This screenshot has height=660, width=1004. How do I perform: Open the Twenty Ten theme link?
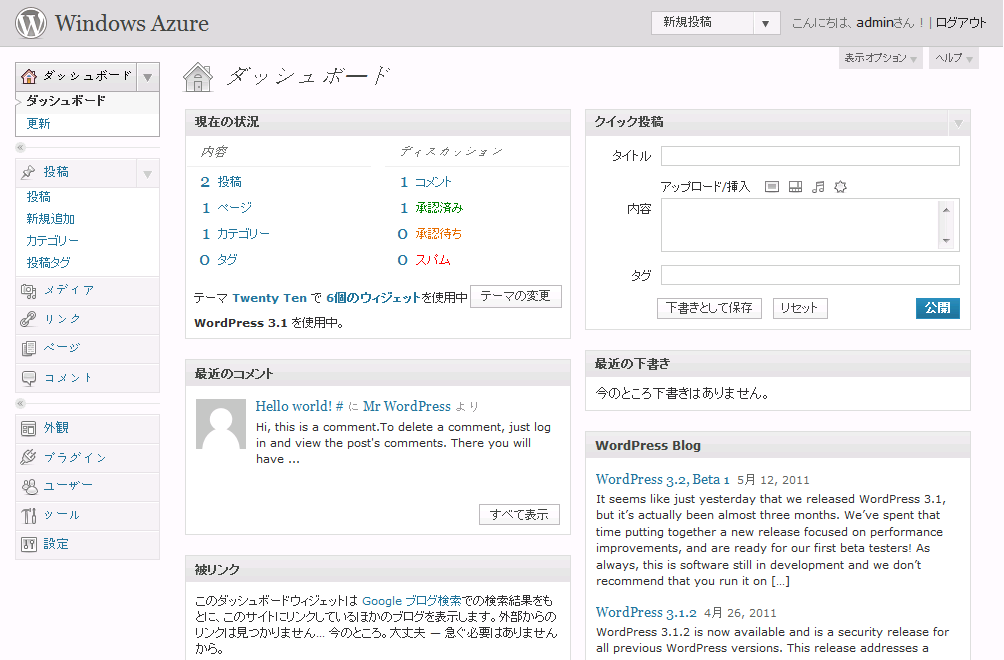[x=270, y=298]
